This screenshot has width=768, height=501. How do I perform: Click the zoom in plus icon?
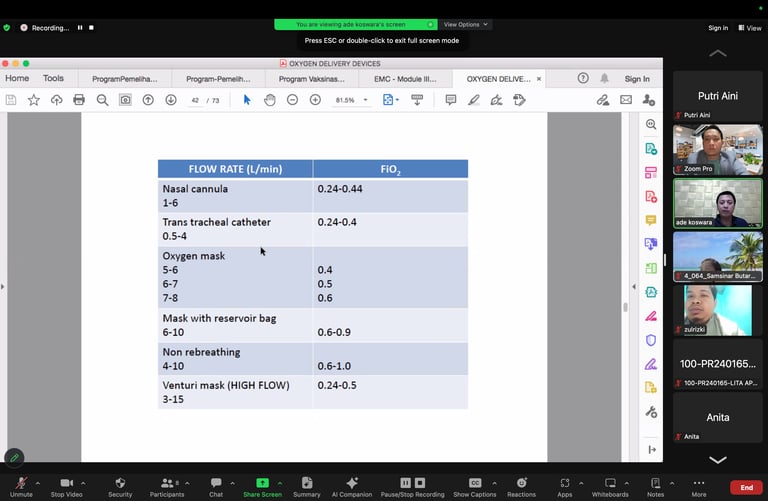[315, 100]
